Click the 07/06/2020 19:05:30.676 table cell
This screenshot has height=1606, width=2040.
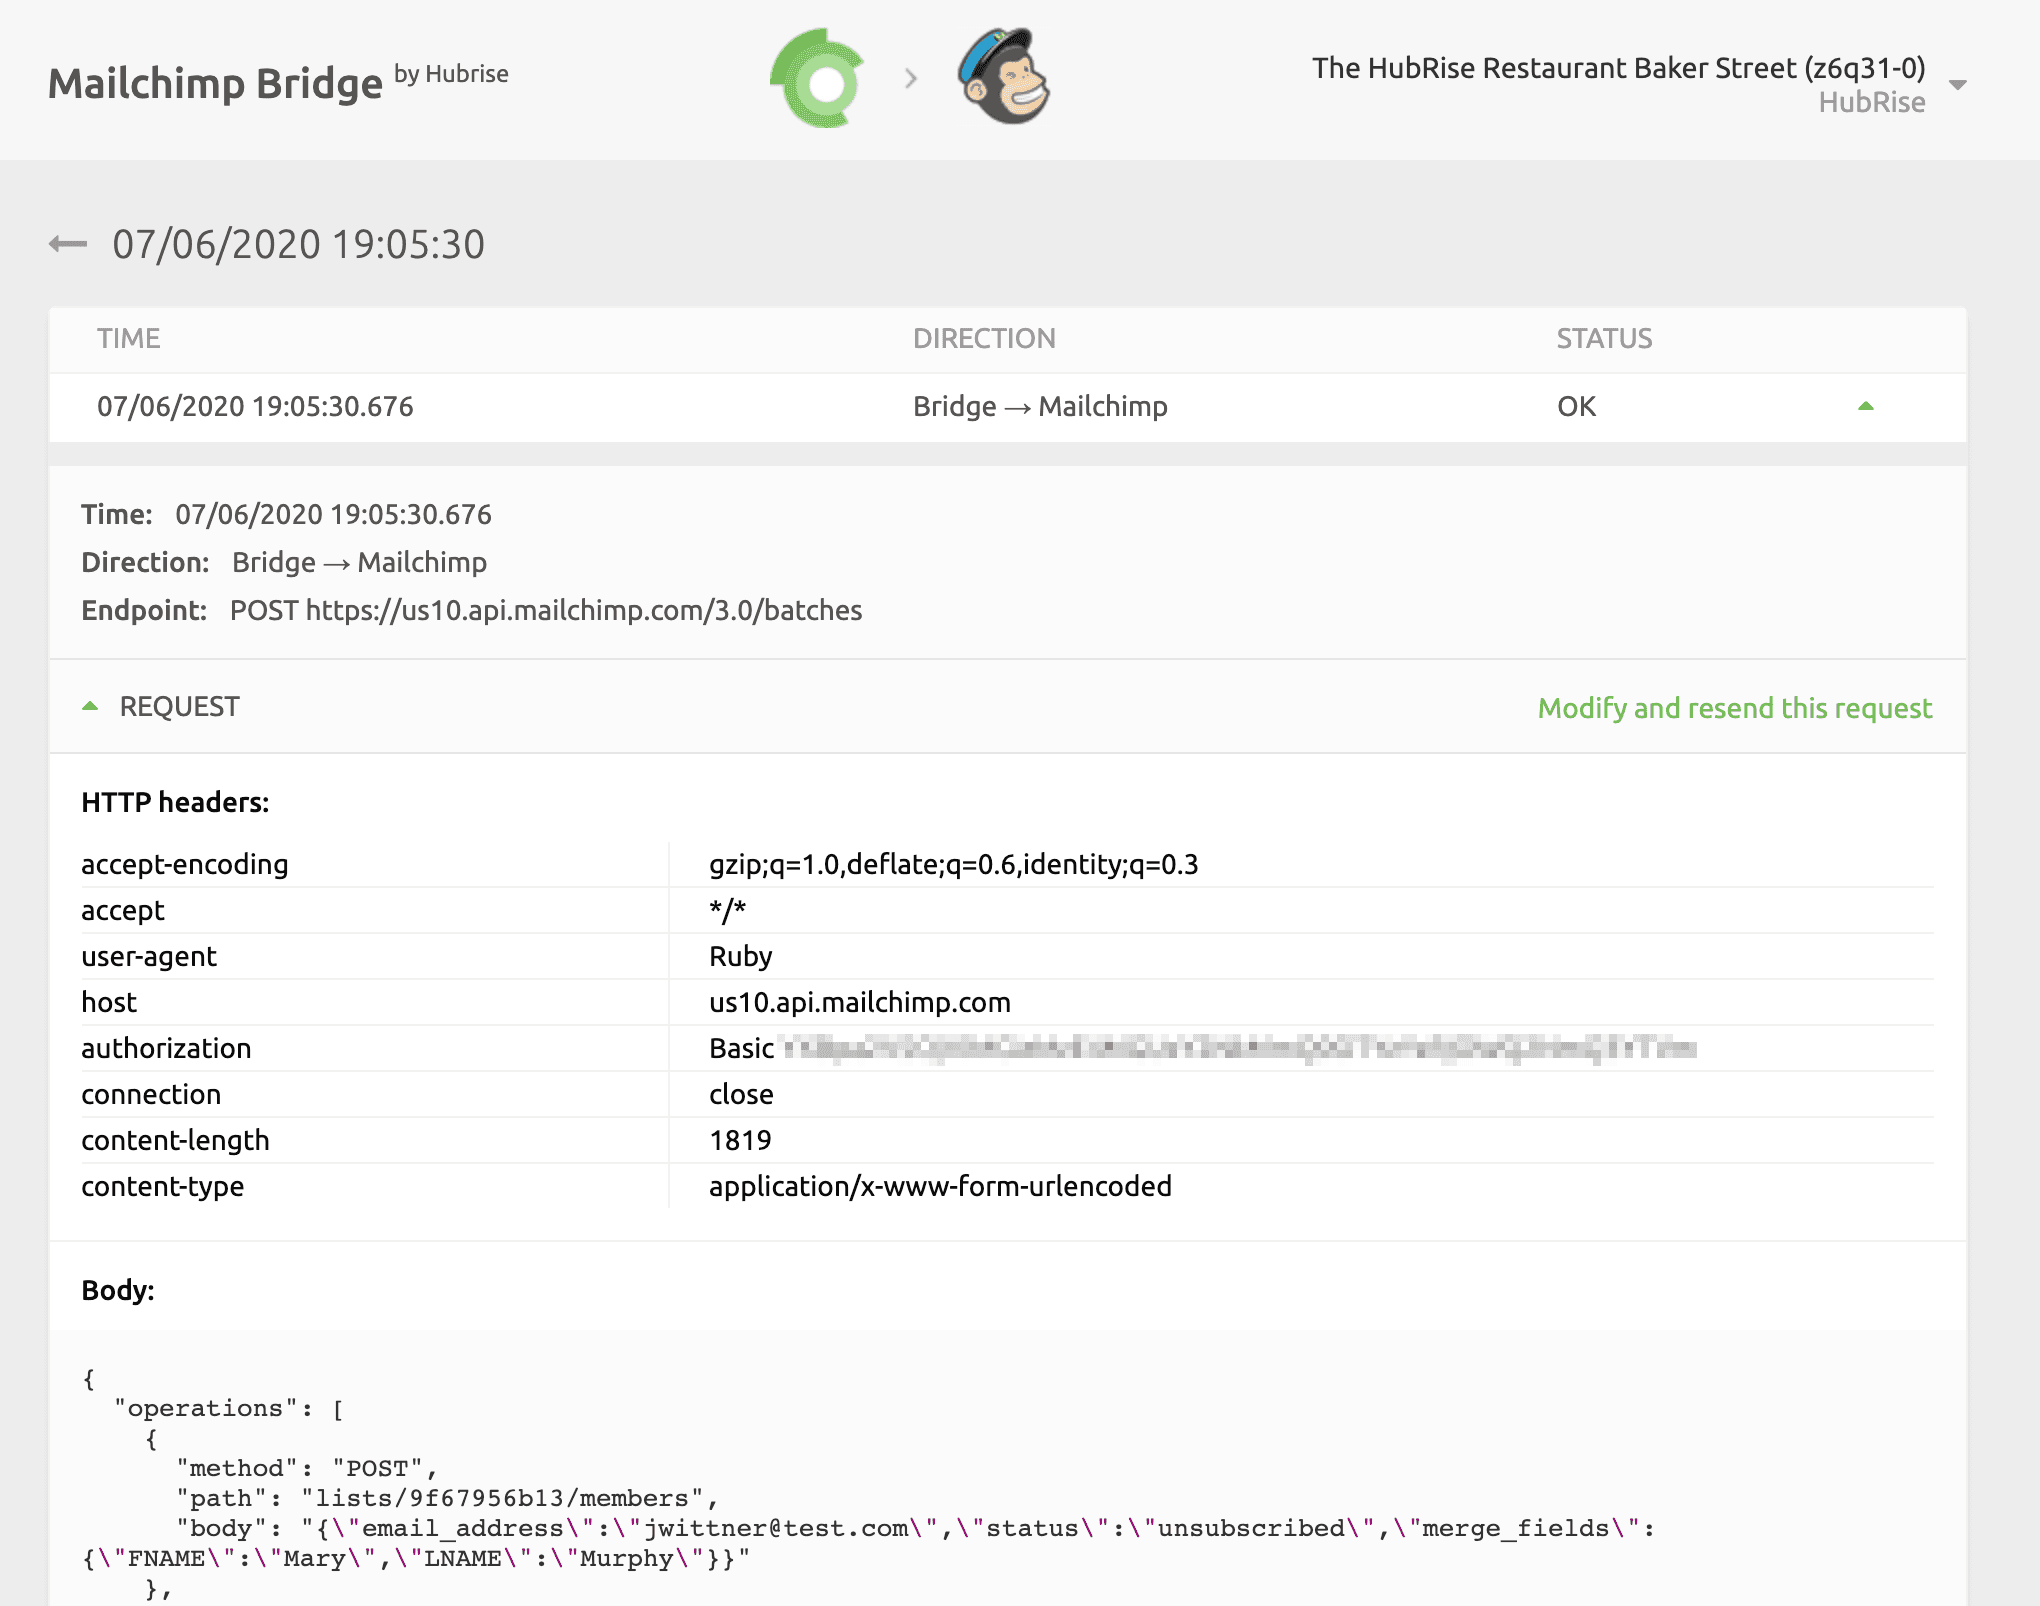click(x=255, y=406)
